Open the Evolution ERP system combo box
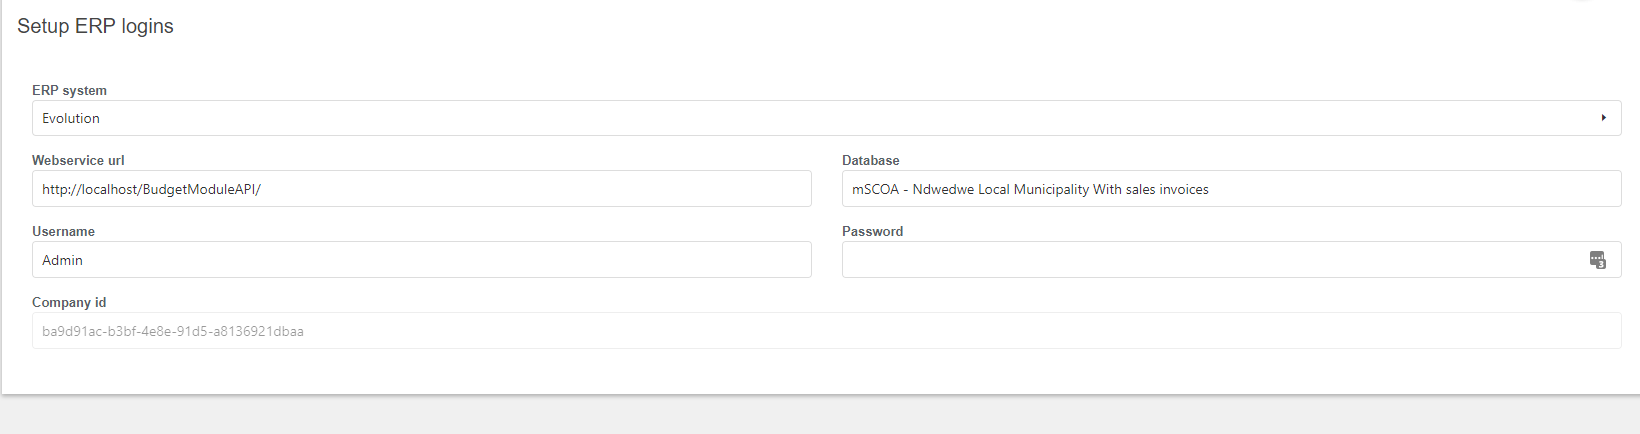The width and height of the screenshot is (1640, 434). pos(800,118)
